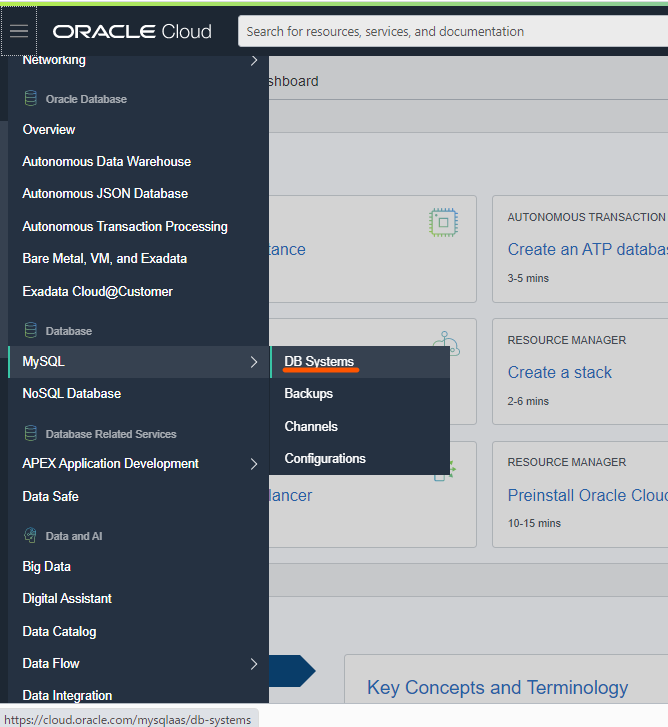Open Data Safe
The image size is (668, 727).
pyautogui.click(x=51, y=496)
